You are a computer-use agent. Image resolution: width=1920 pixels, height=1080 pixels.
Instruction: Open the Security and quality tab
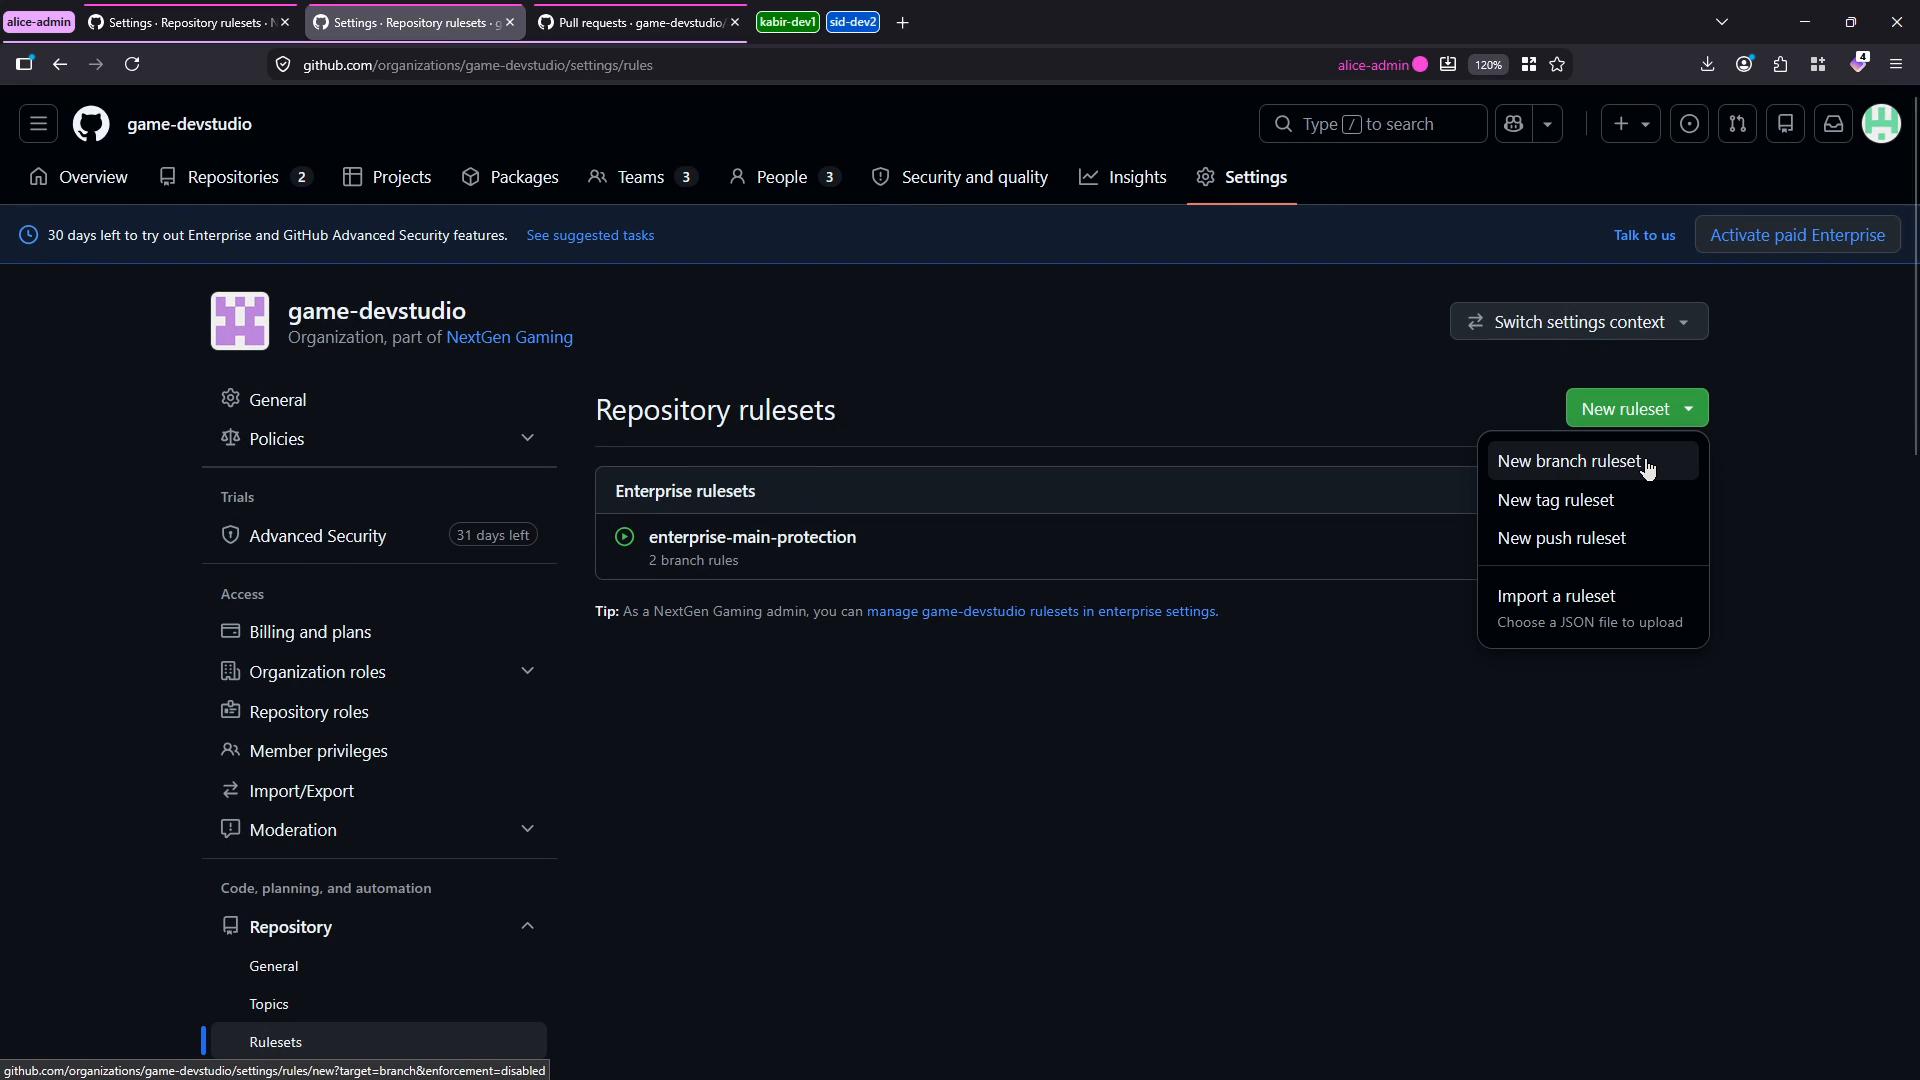coord(960,177)
